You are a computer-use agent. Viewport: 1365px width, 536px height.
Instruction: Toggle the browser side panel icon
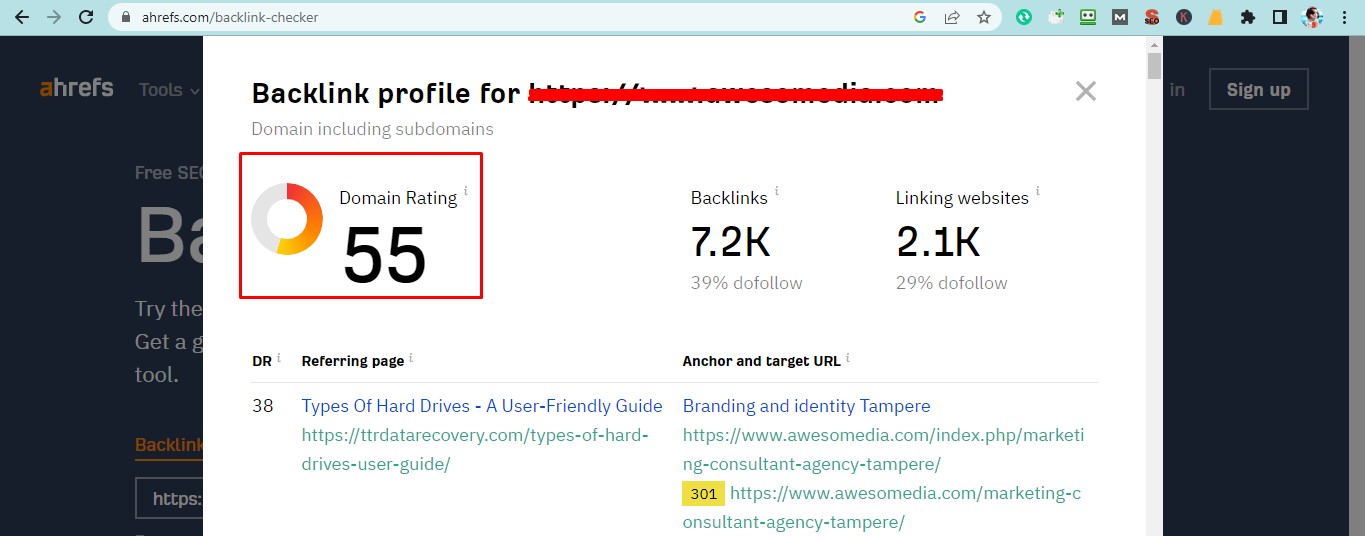tap(1279, 17)
